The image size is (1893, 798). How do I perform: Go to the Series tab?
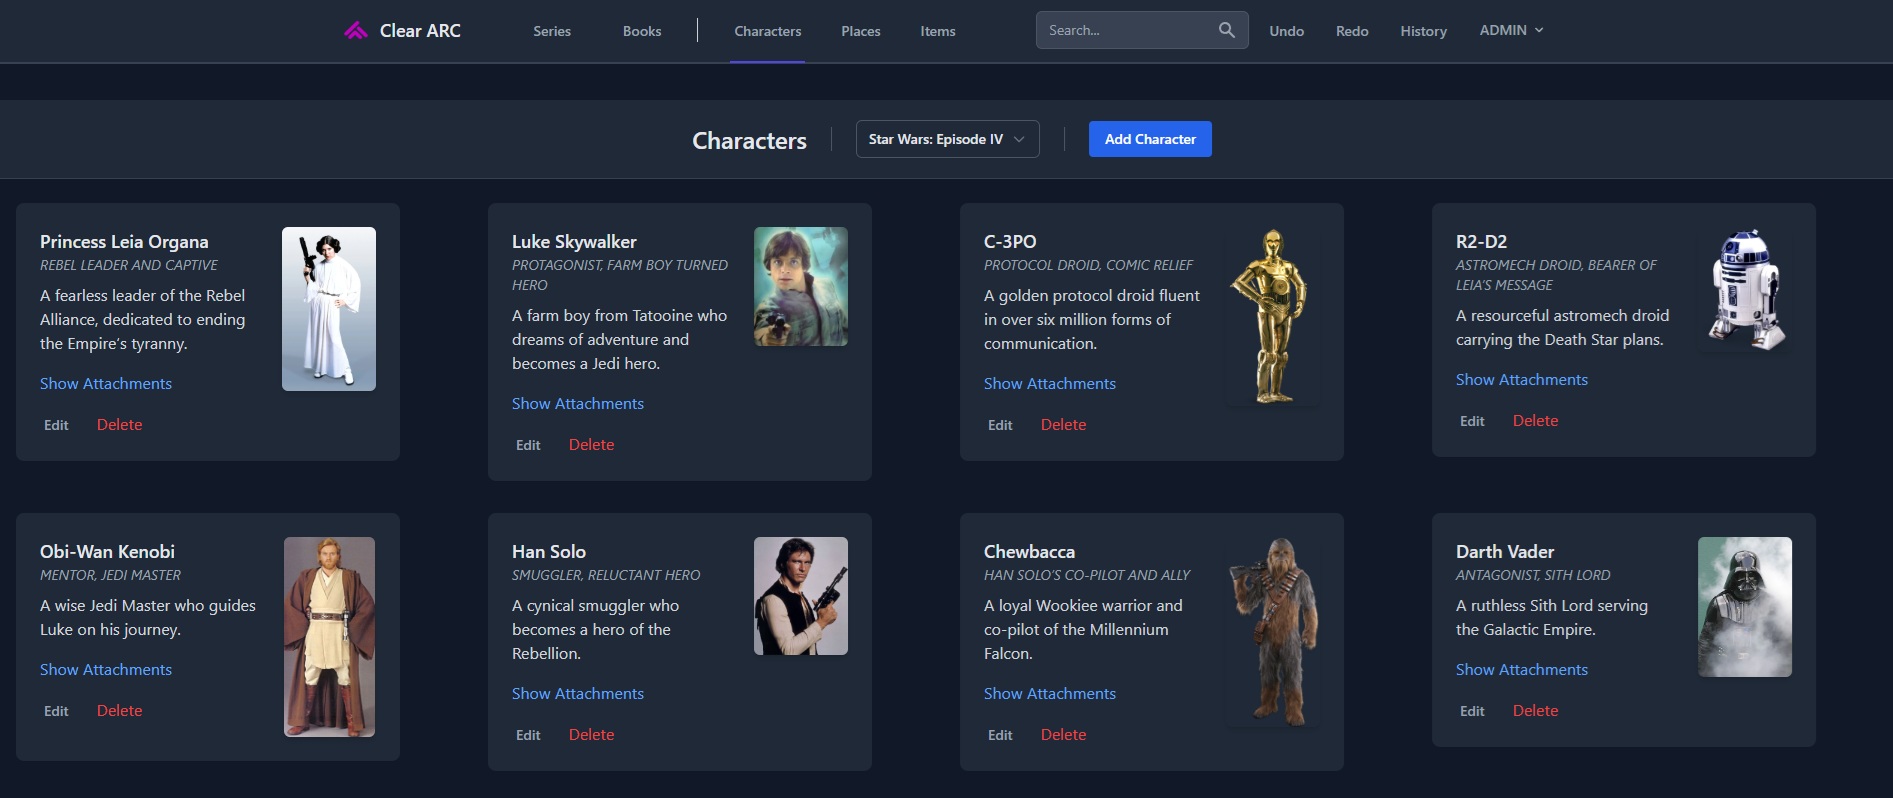[552, 31]
